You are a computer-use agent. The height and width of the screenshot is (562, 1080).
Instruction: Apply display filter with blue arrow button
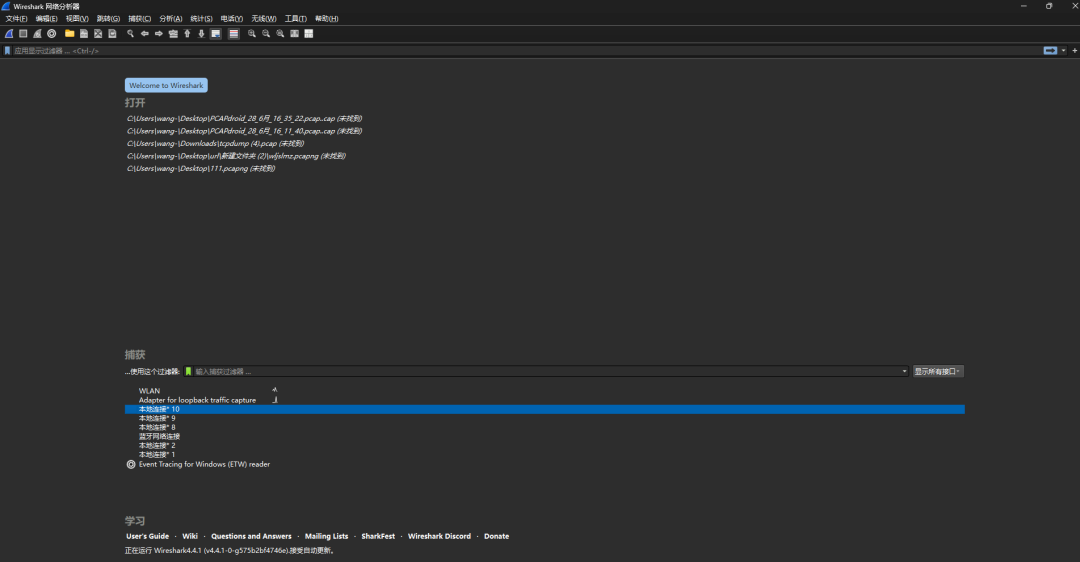[1050, 50]
